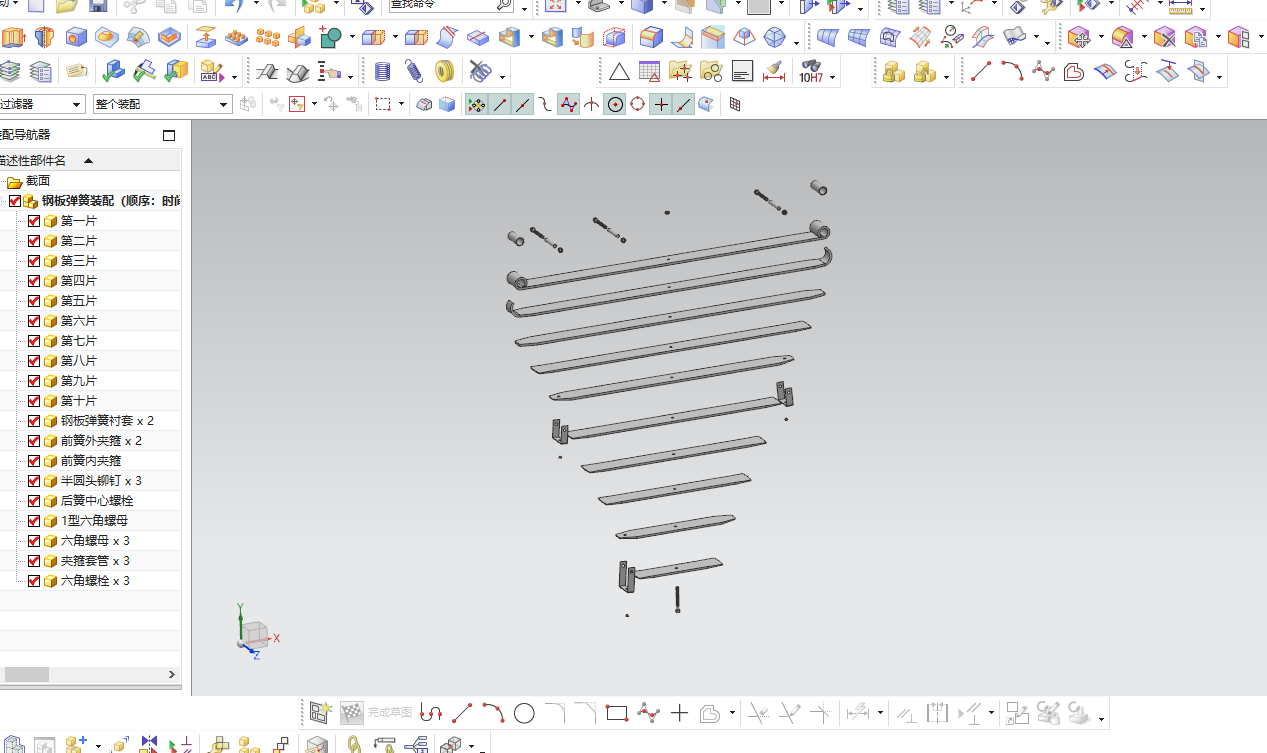
Task: Click the Open folder icon
Action: [x=67, y=6]
